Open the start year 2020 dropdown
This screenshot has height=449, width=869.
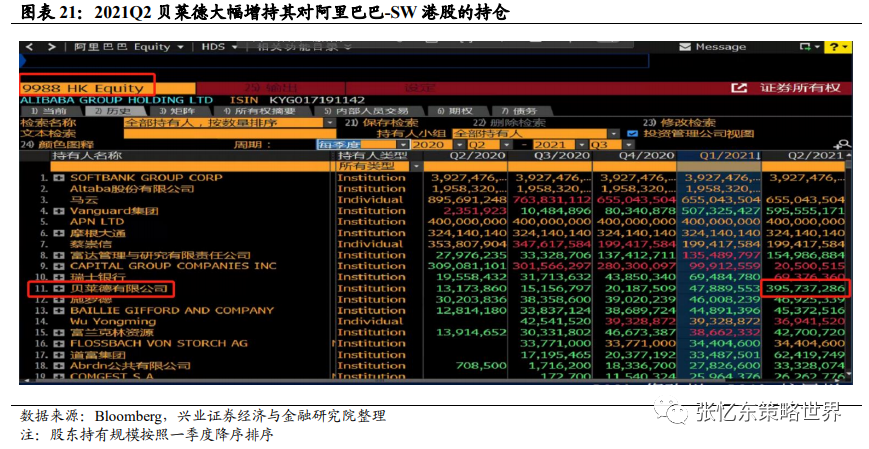point(458,145)
